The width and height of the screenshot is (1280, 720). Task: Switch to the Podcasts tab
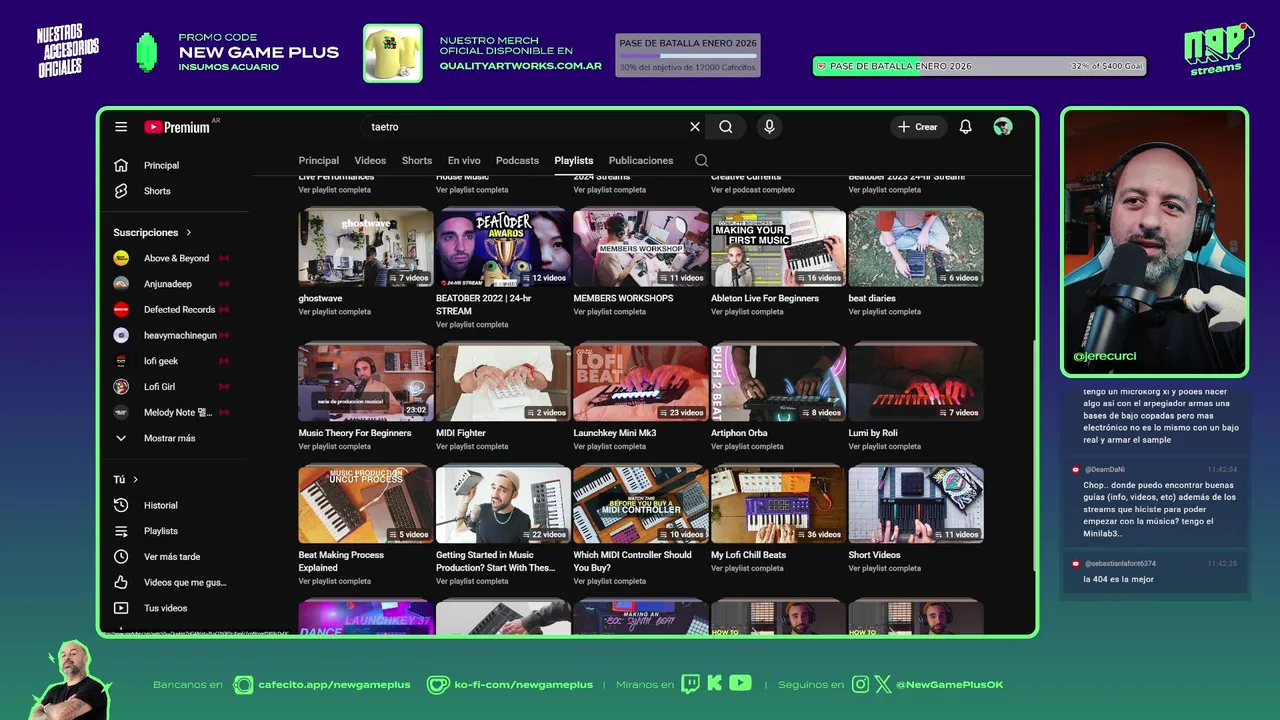tap(517, 160)
